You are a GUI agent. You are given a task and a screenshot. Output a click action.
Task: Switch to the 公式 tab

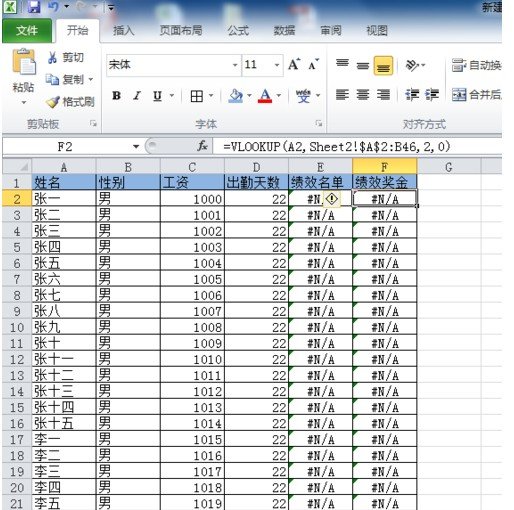pyautogui.click(x=238, y=31)
